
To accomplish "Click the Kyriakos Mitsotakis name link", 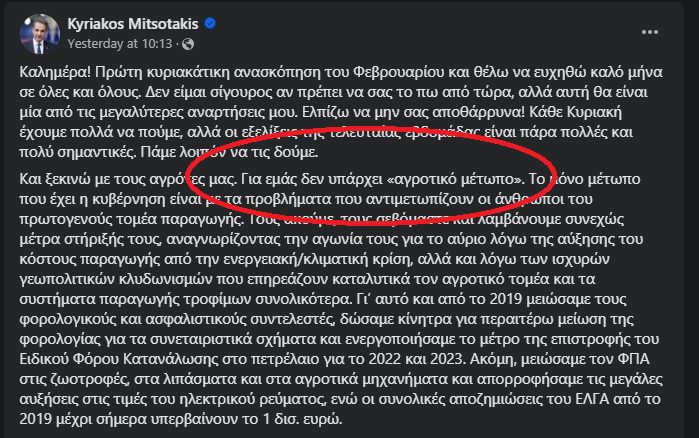I will point(133,24).
